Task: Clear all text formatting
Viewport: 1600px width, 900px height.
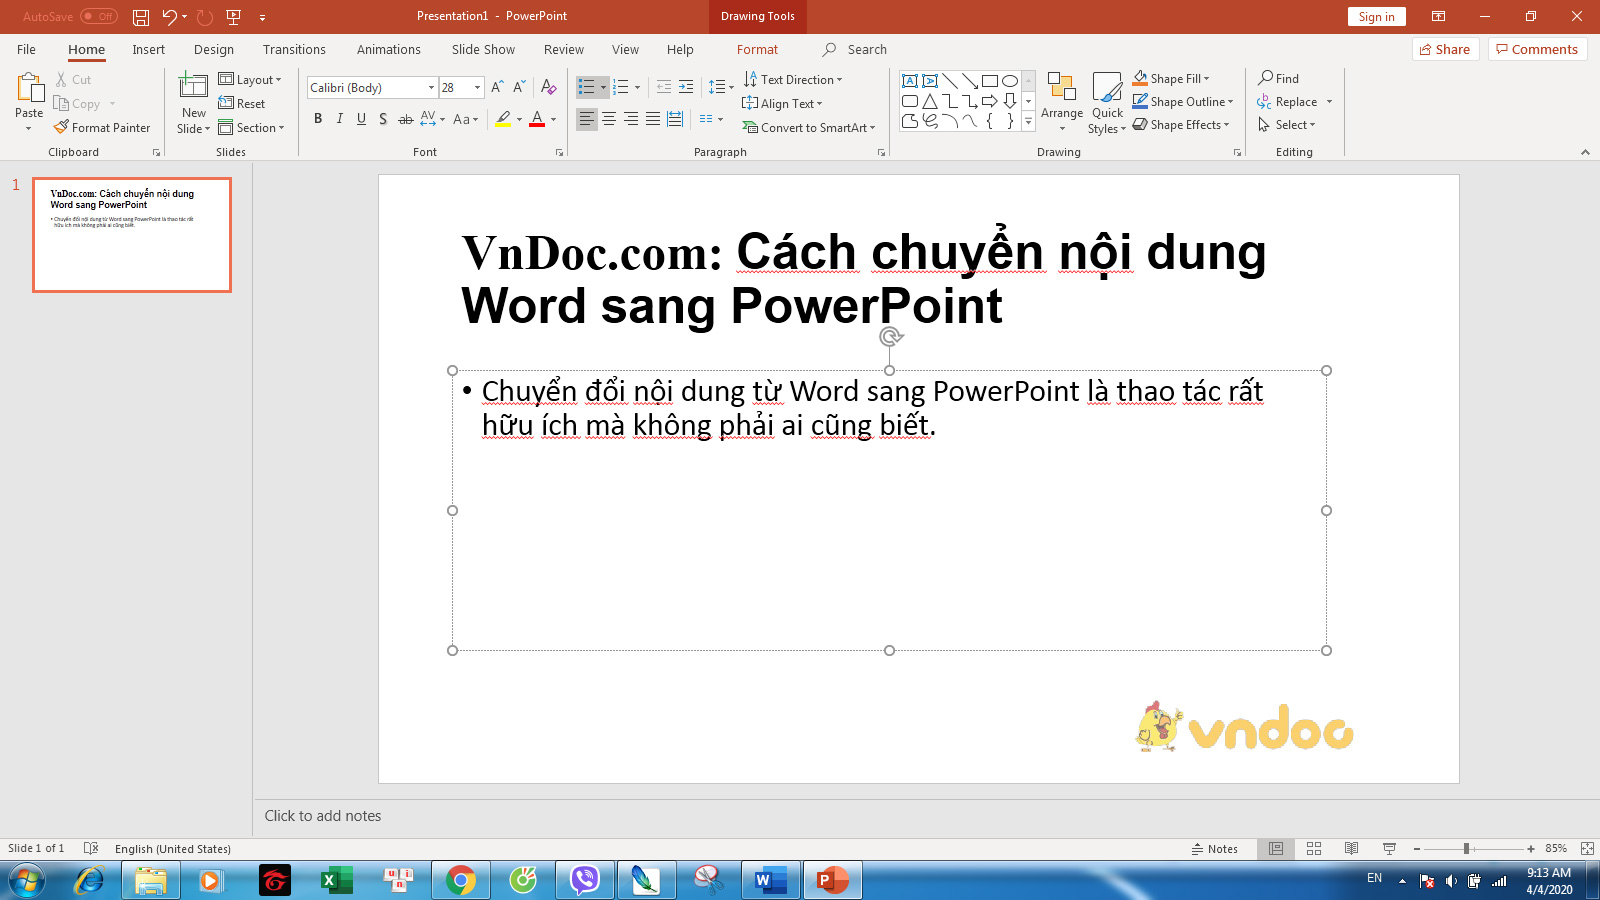Action: click(548, 87)
